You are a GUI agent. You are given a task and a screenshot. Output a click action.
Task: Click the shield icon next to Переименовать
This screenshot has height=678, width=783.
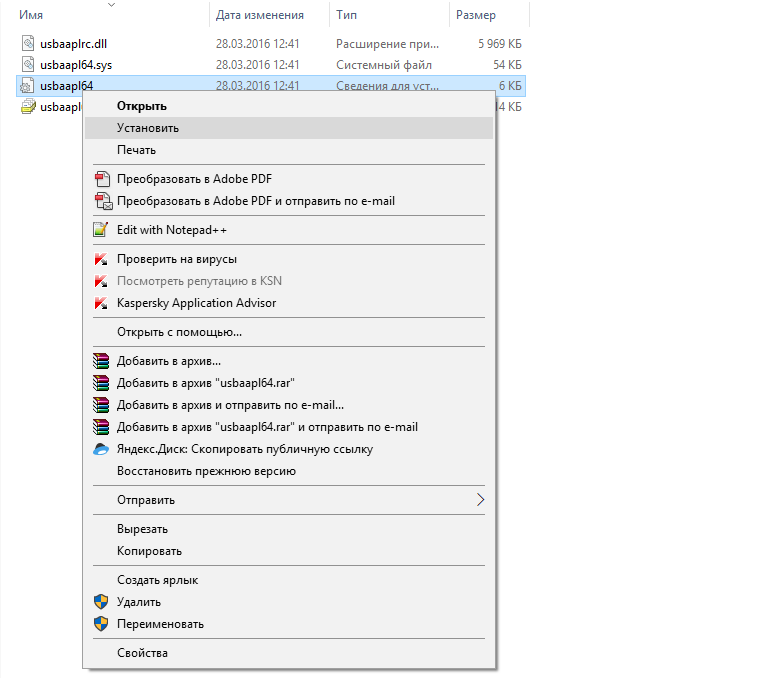100,624
